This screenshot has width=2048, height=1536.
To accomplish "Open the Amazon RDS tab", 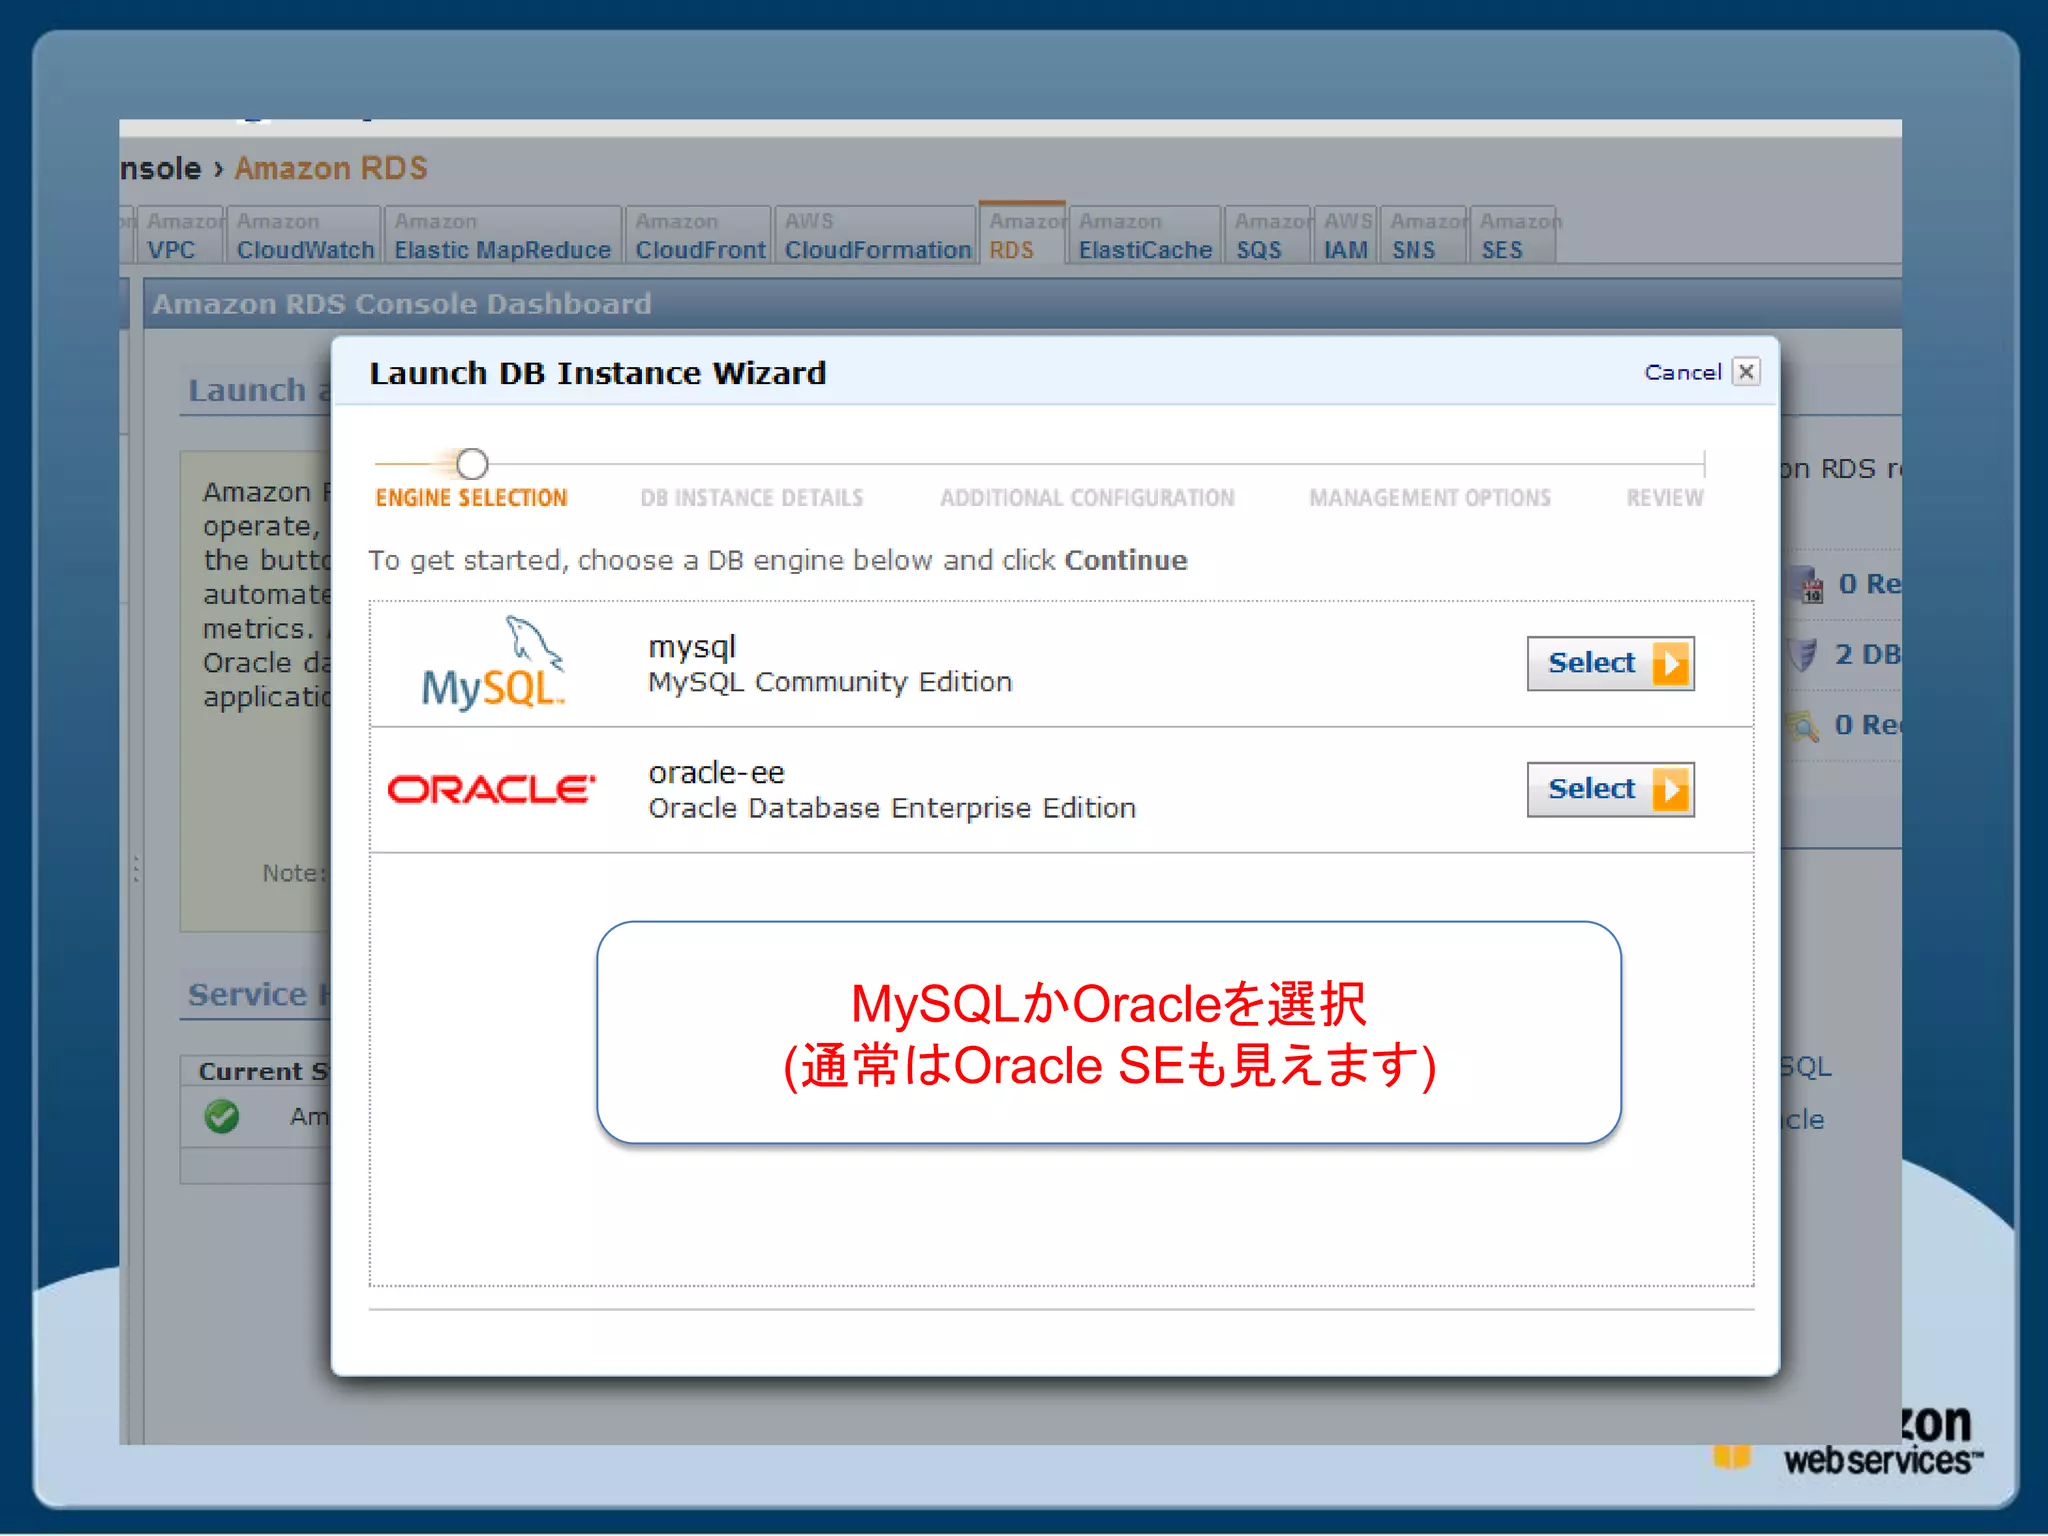I will pos(1022,233).
